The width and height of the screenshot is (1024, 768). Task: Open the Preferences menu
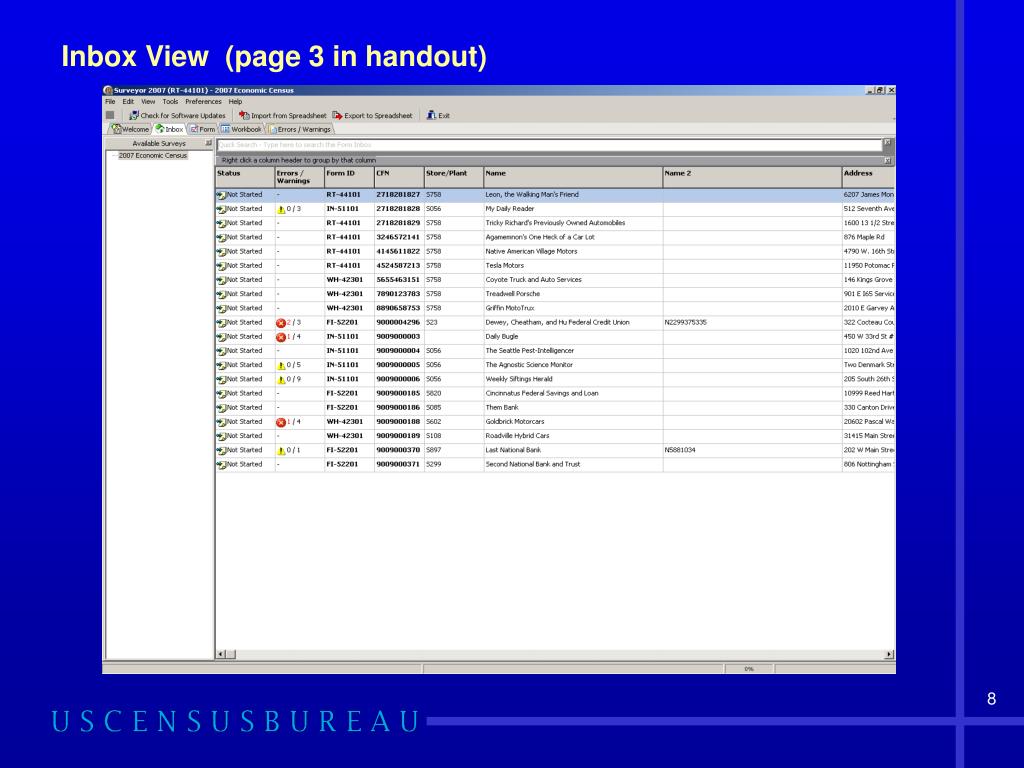point(203,102)
